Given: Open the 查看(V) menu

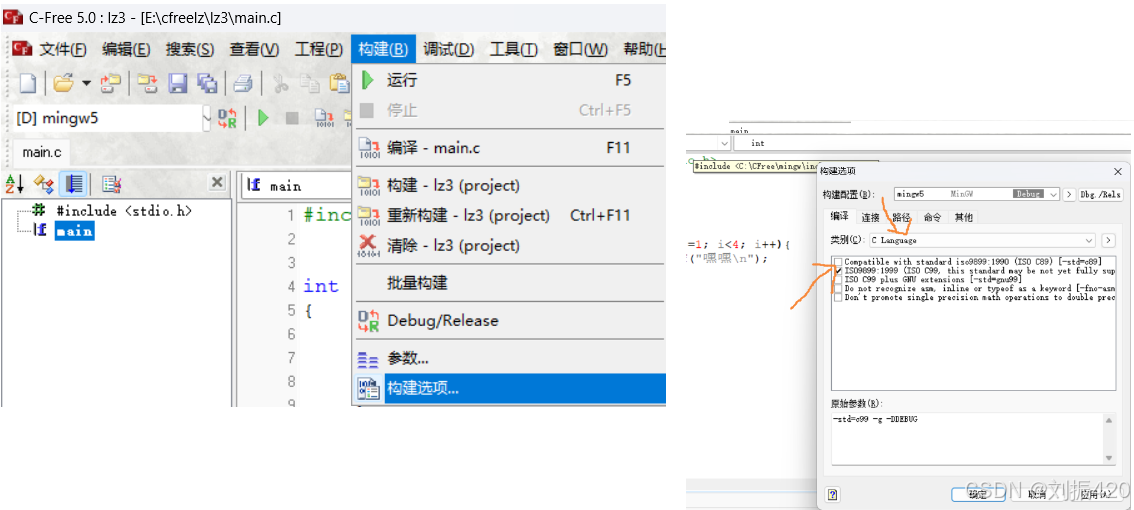Looking at the screenshot, I should pos(254,50).
